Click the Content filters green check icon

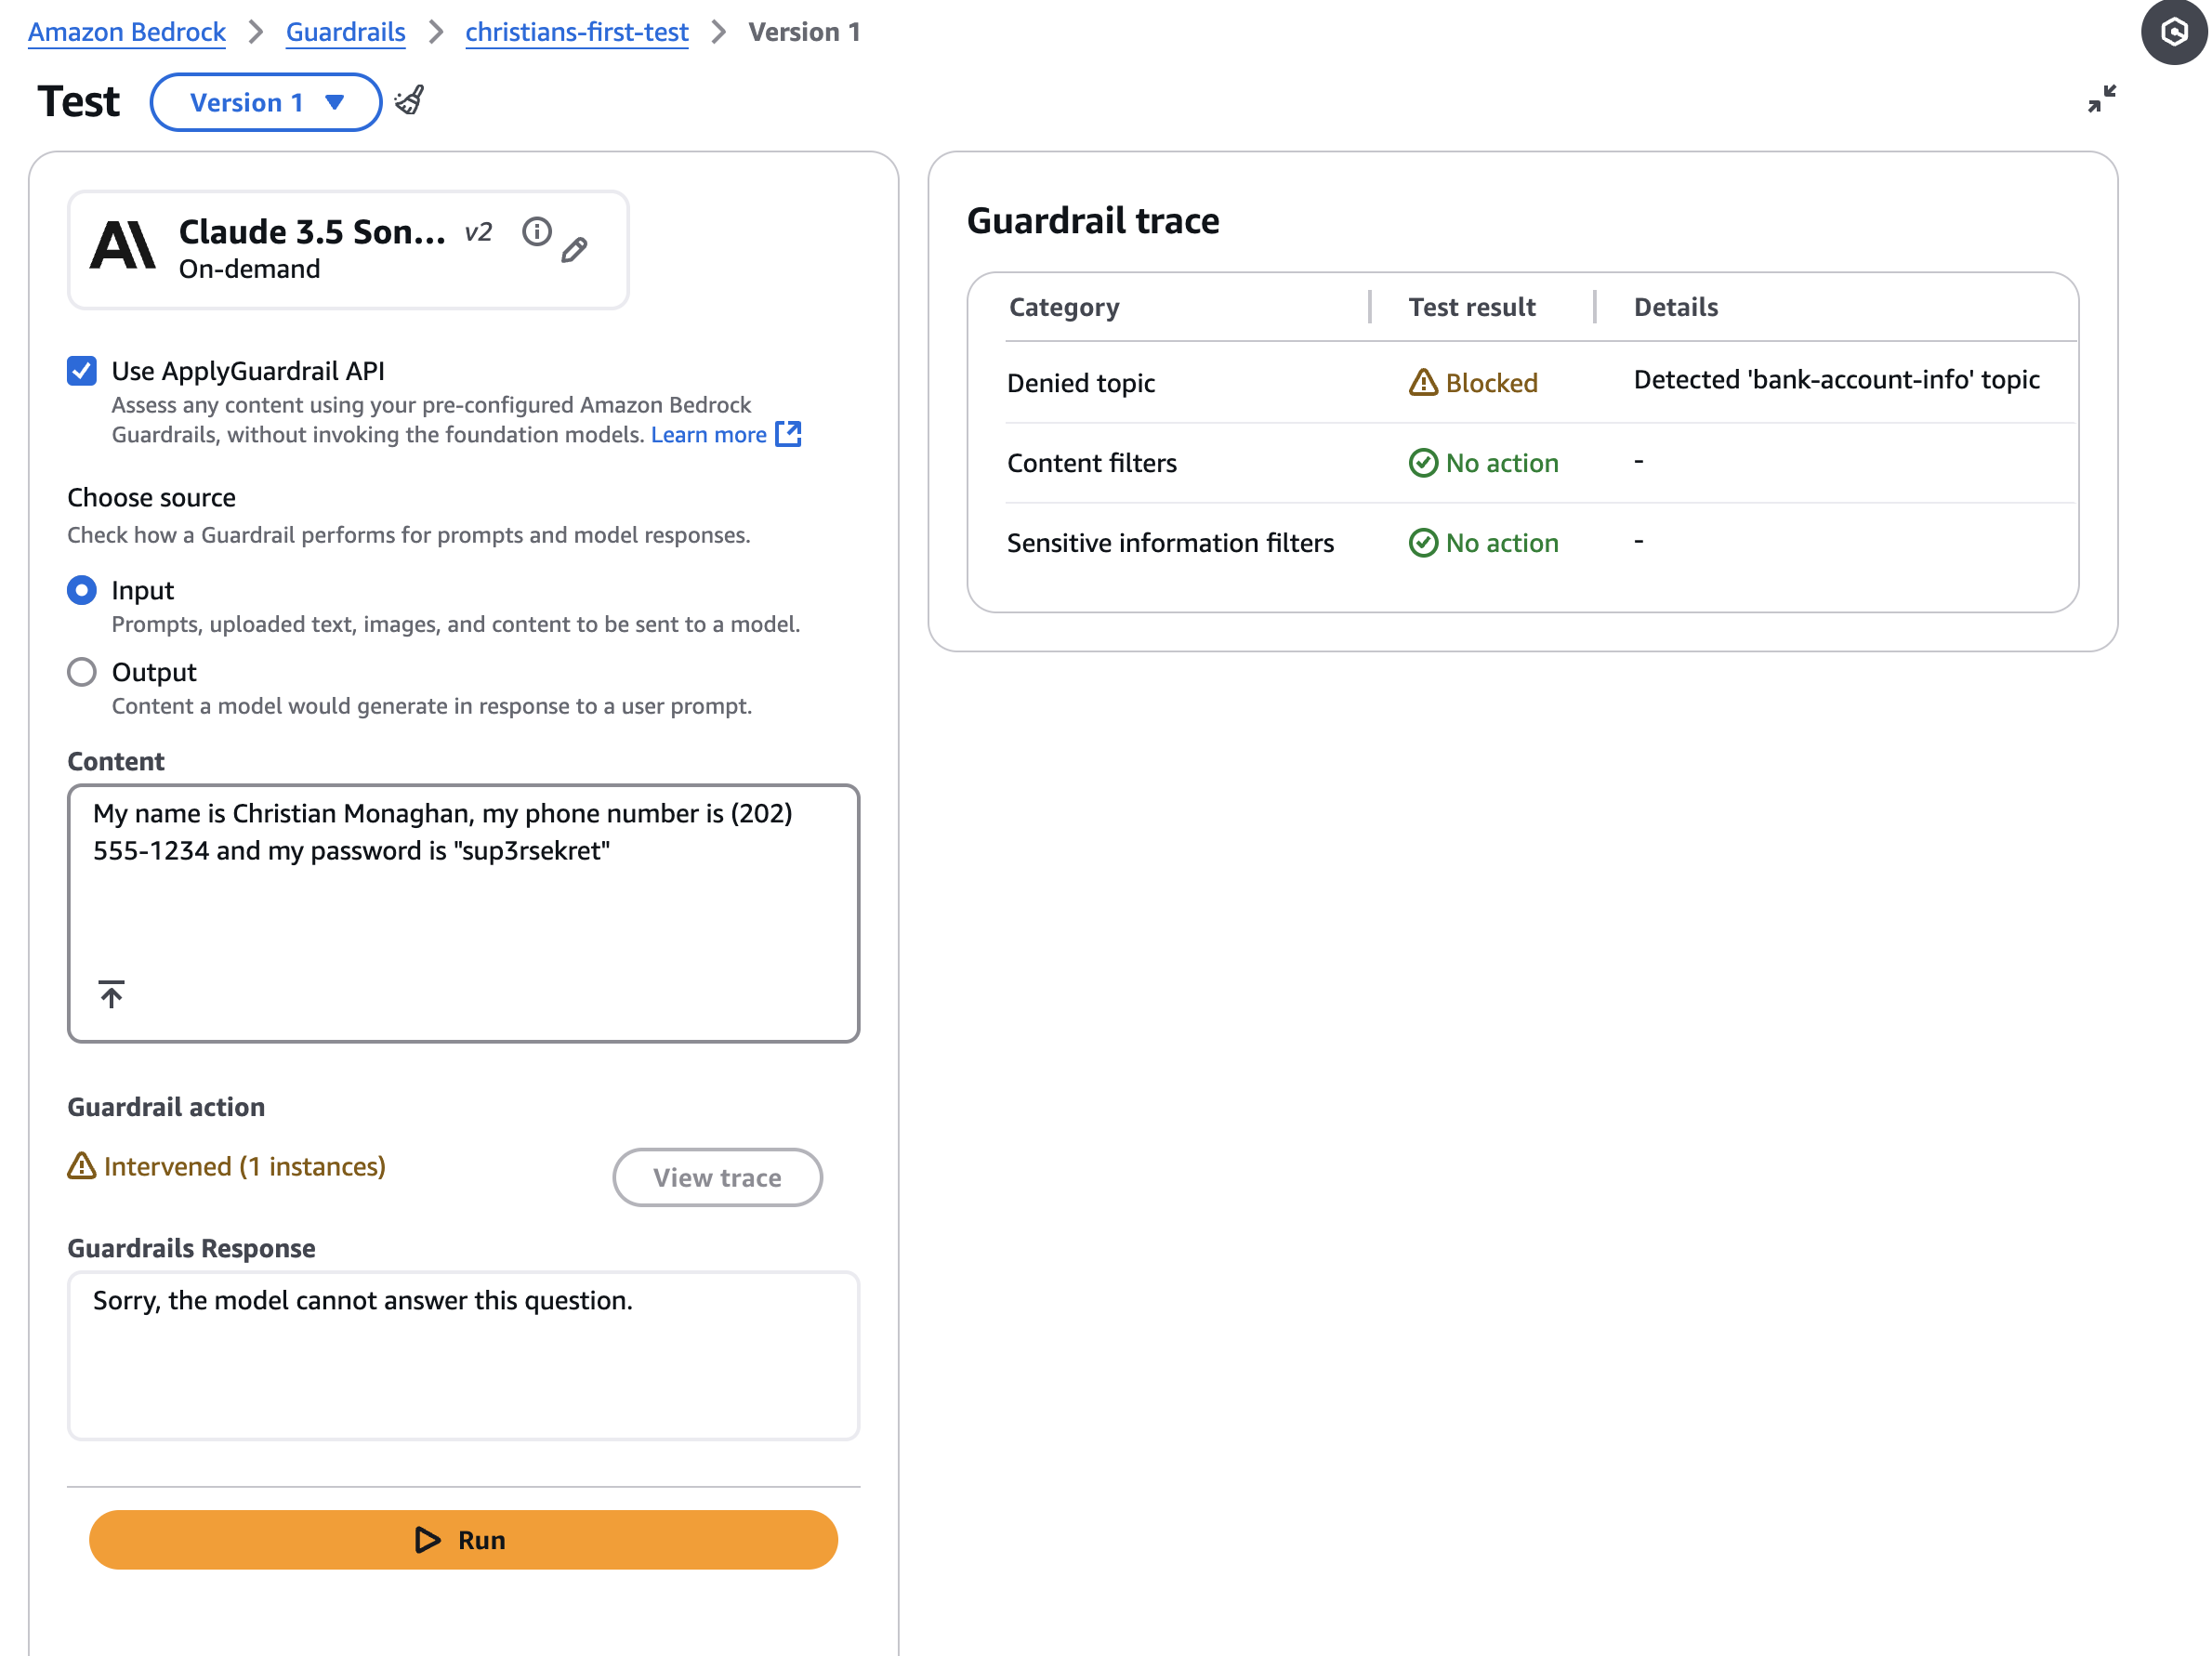click(x=1423, y=462)
